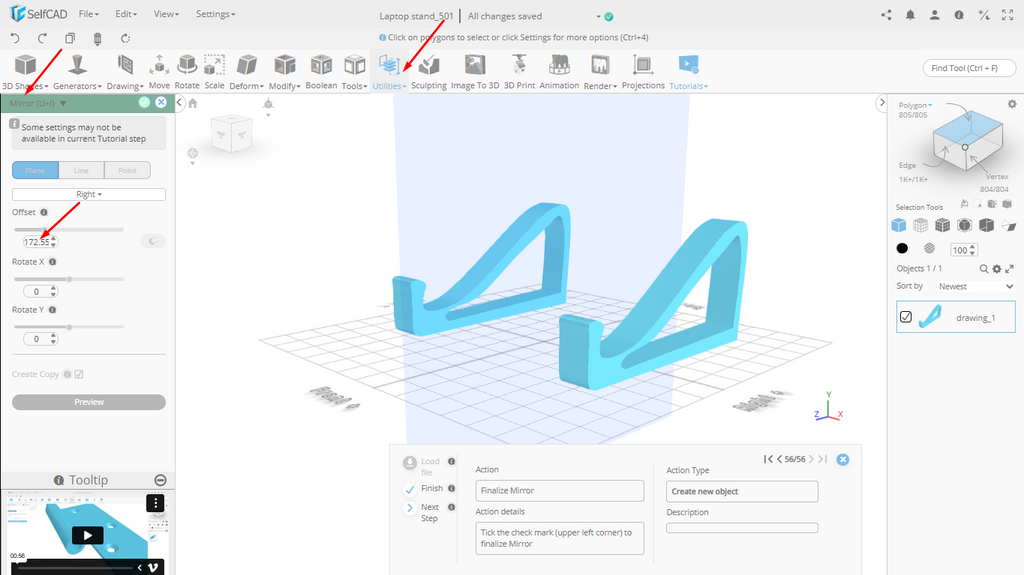Select the Plane mirror mode
Image resolution: width=1024 pixels, height=575 pixels.
[35, 171]
